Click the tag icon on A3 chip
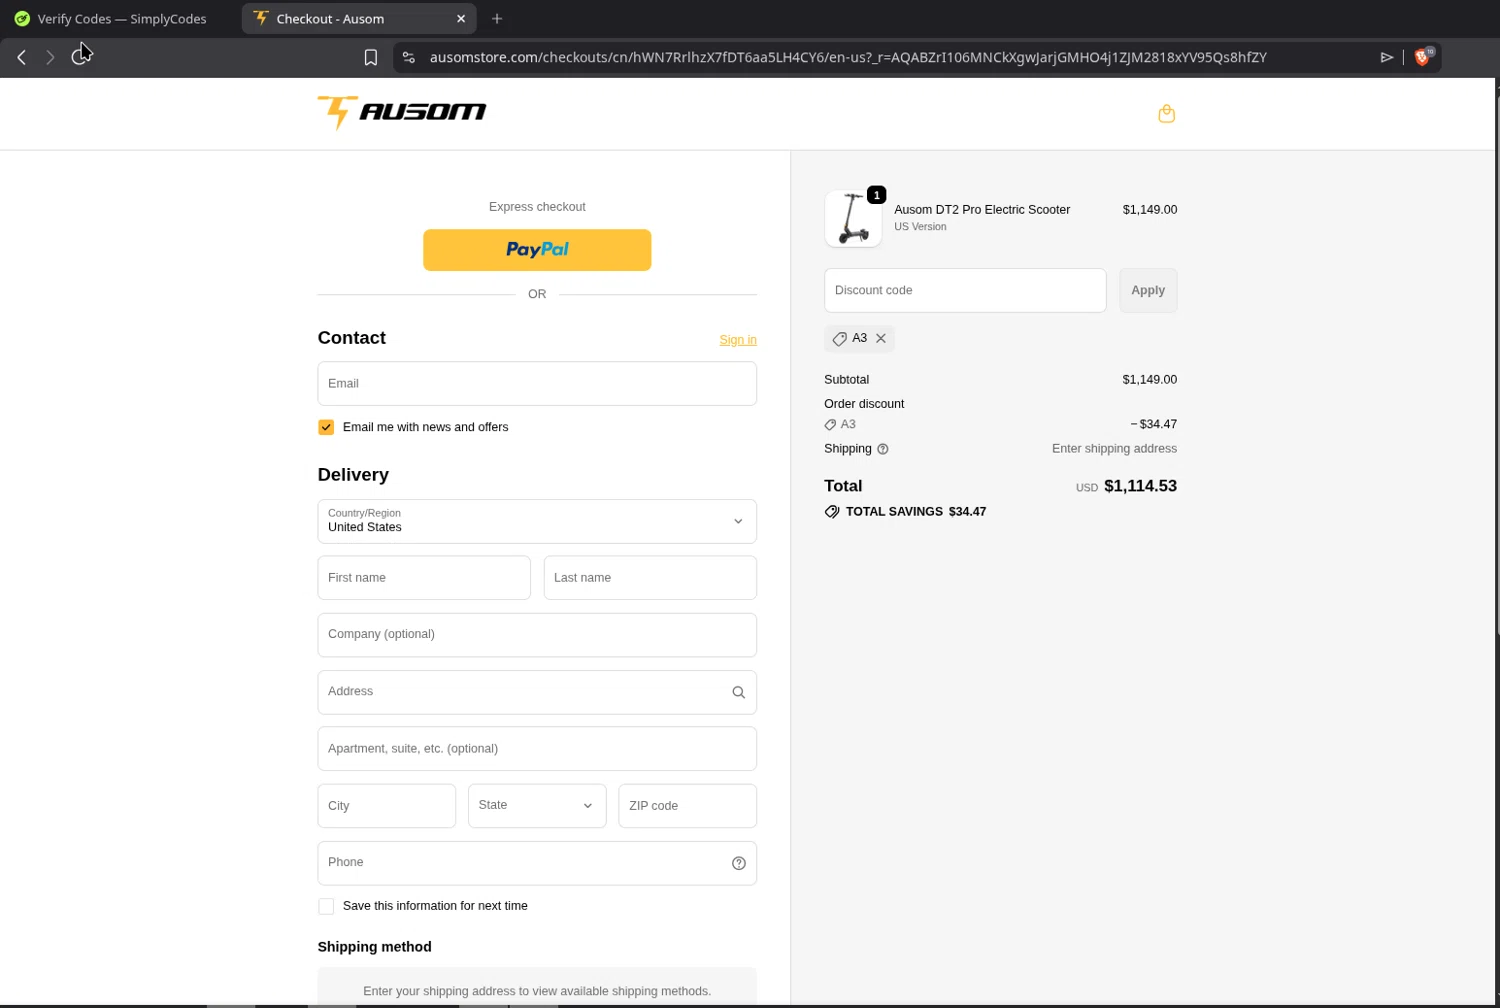This screenshot has height=1008, width=1500. coord(840,339)
